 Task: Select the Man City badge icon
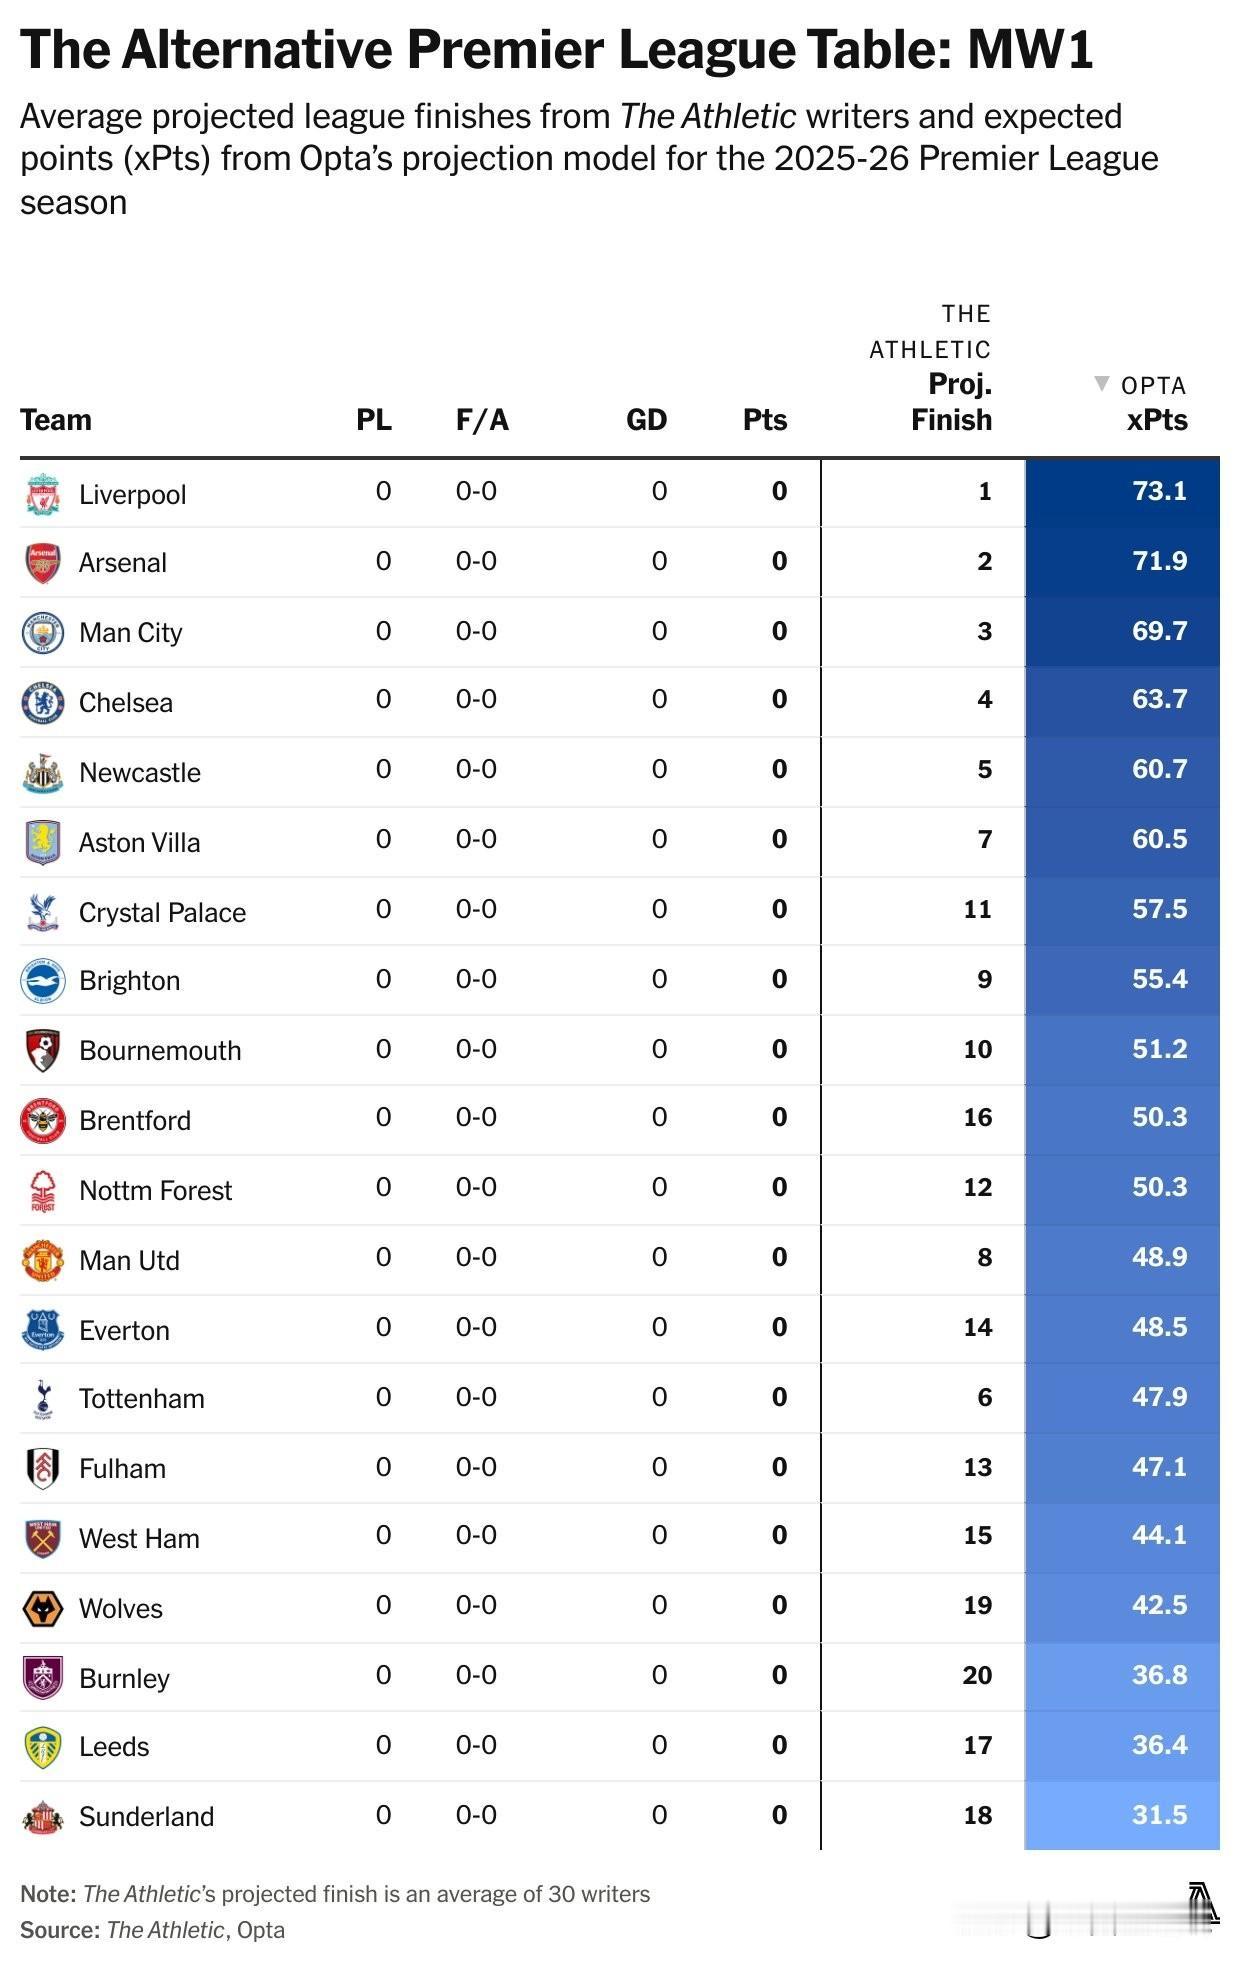click(x=43, y=633)
